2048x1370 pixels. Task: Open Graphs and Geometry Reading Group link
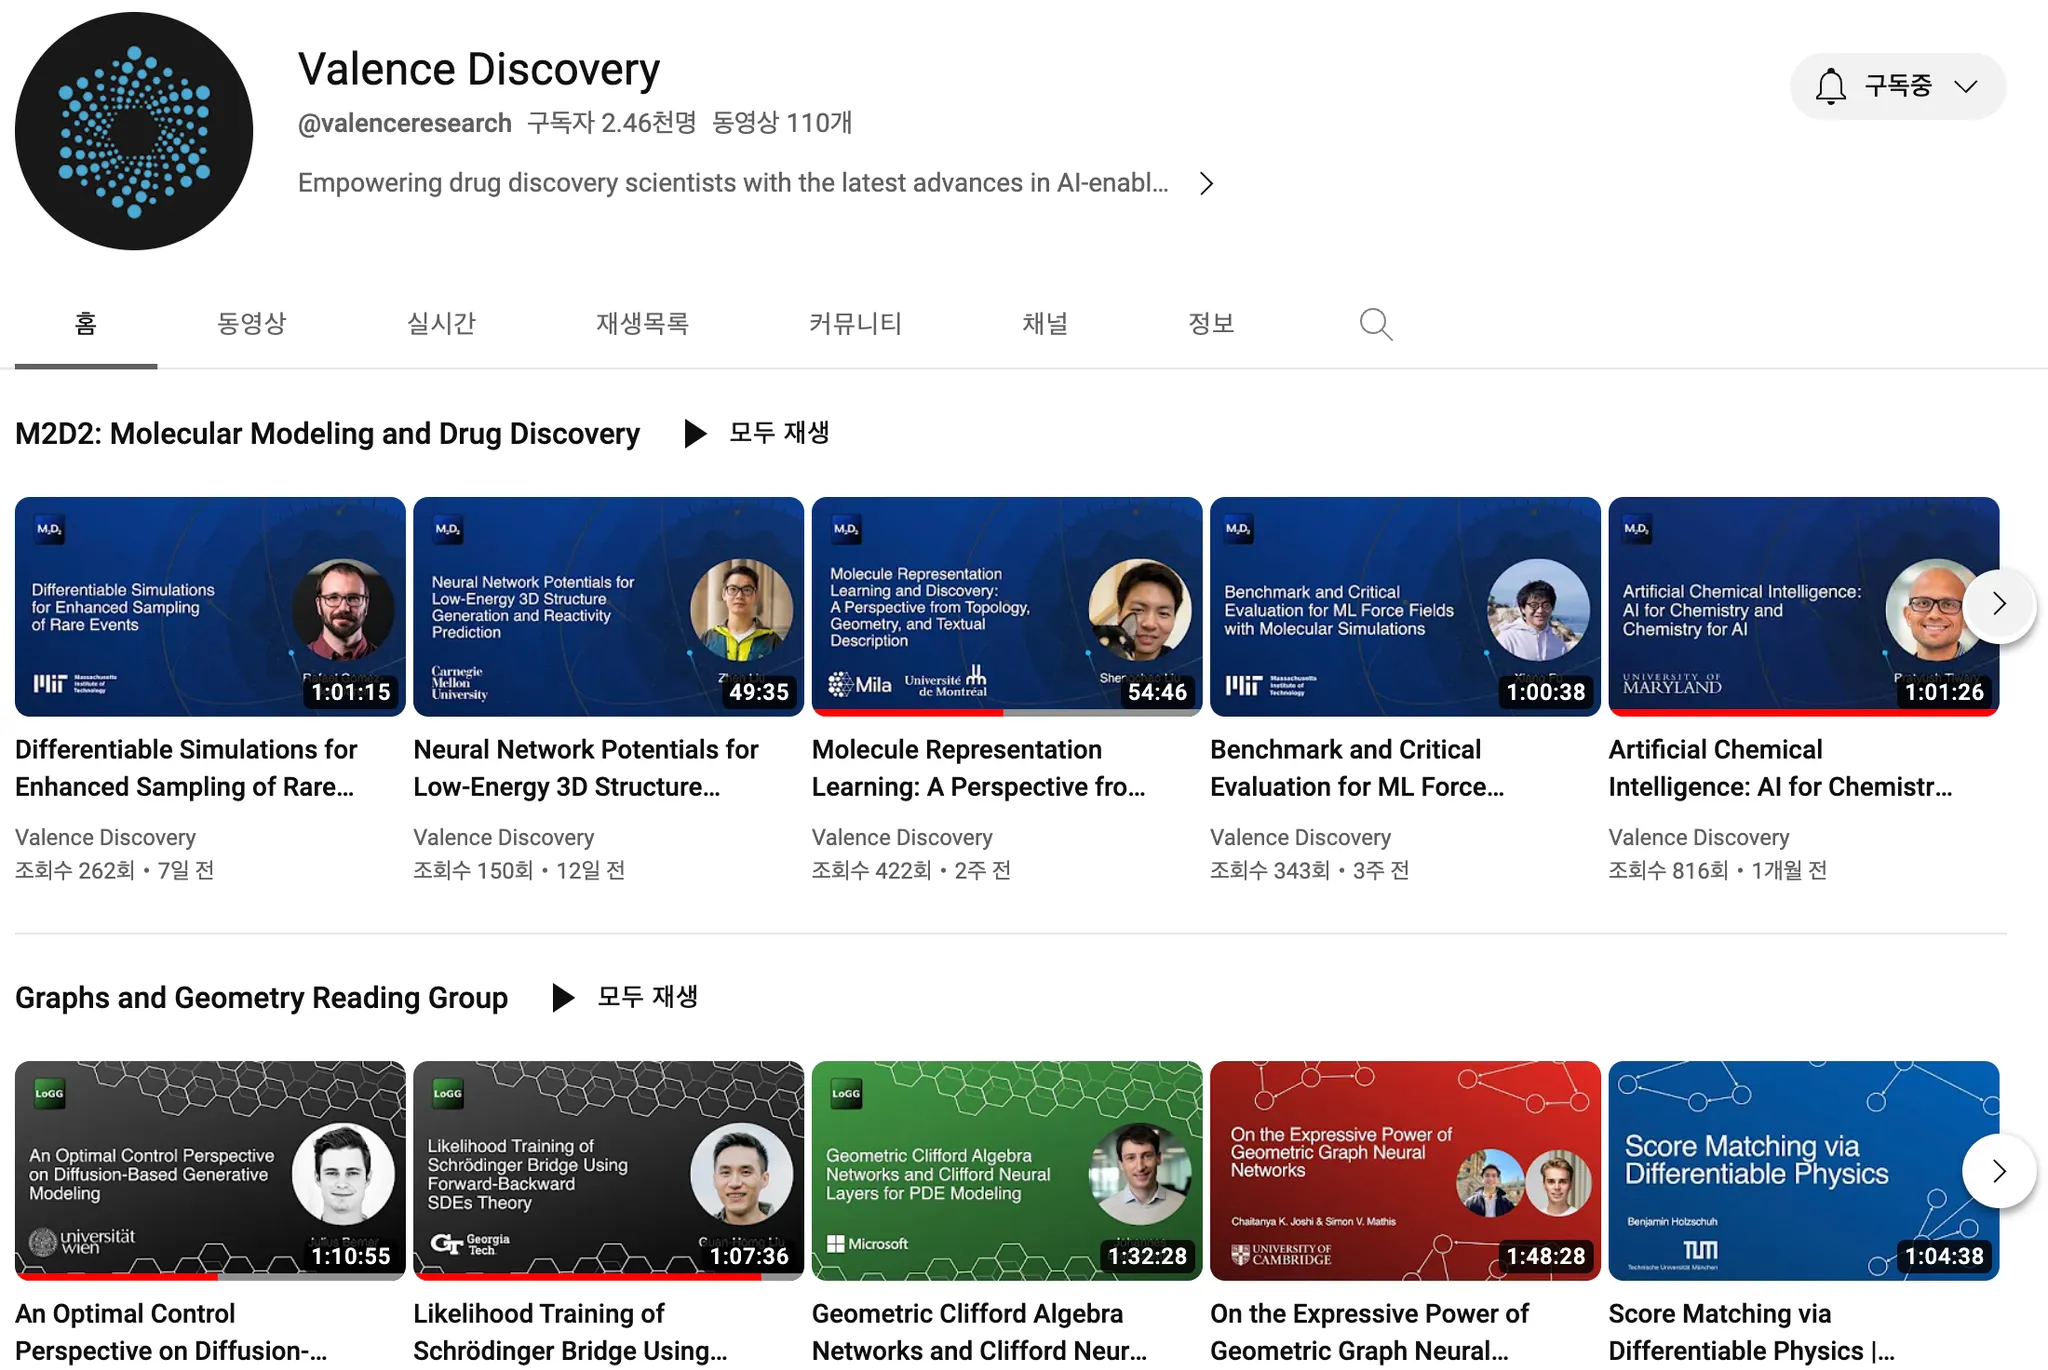pyautogui.click(x=261, y=997)
